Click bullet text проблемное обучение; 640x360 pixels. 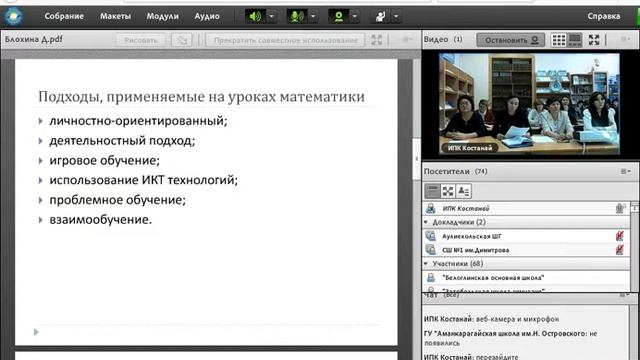tap(118, 200)
